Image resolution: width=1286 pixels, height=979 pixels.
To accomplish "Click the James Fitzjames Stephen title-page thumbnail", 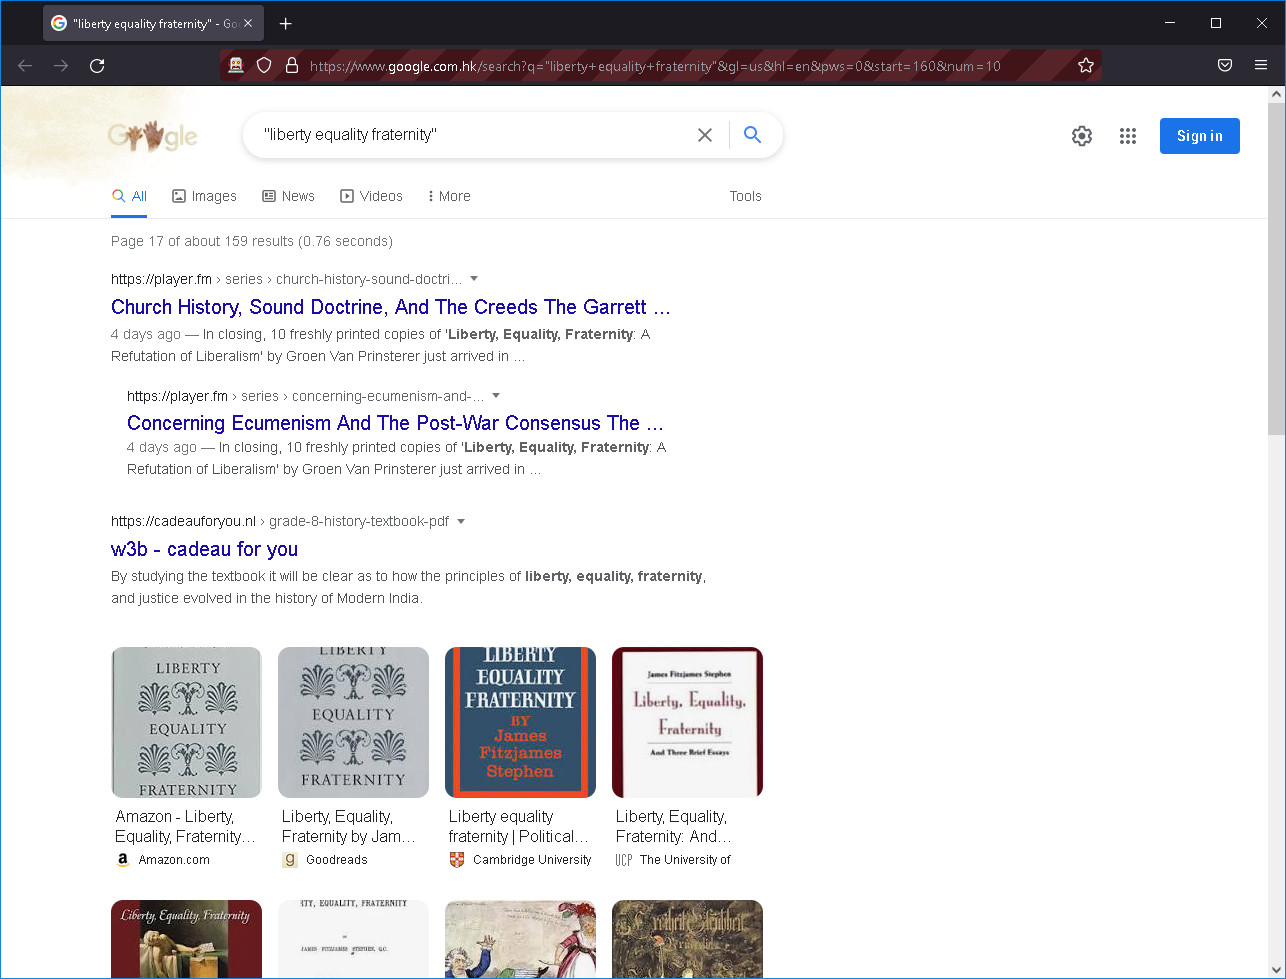I will tap(353, 939).
